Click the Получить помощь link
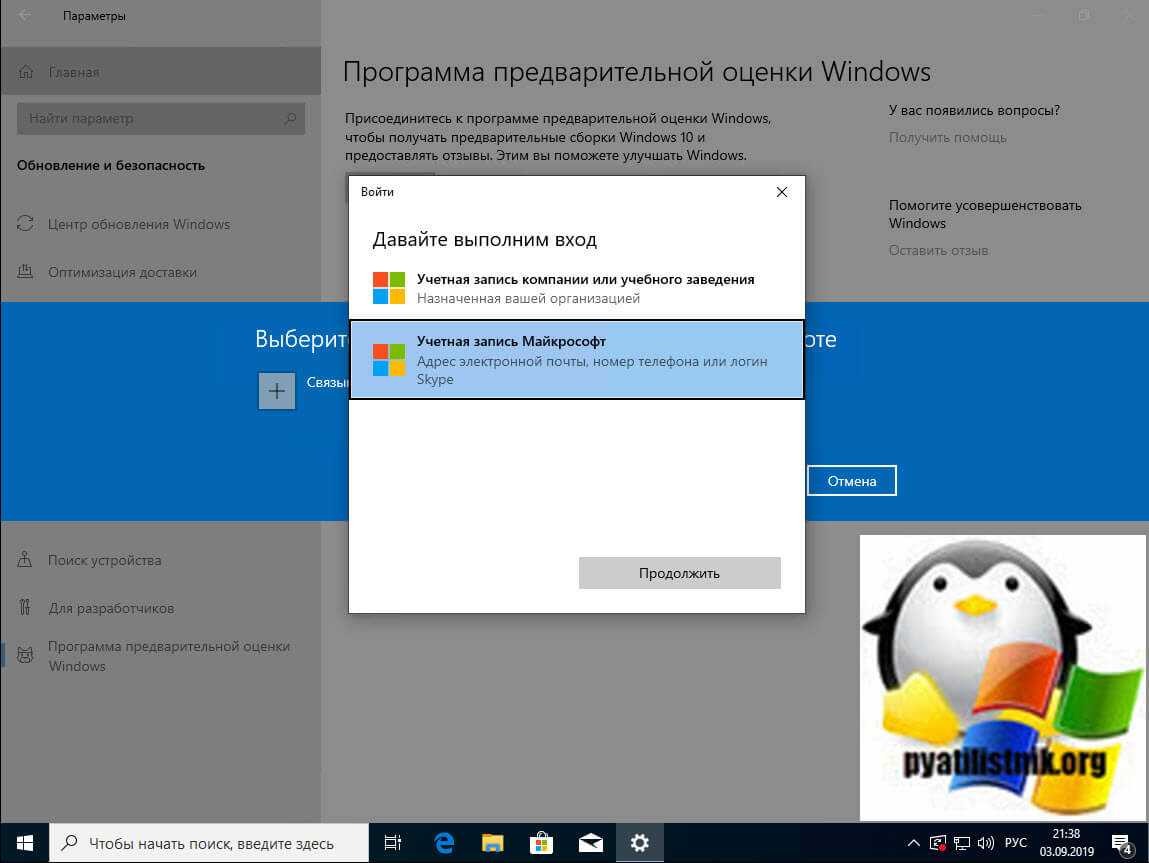Viewport: 1149px width, 863px height. pyautogui.click(x=947, y=137)
